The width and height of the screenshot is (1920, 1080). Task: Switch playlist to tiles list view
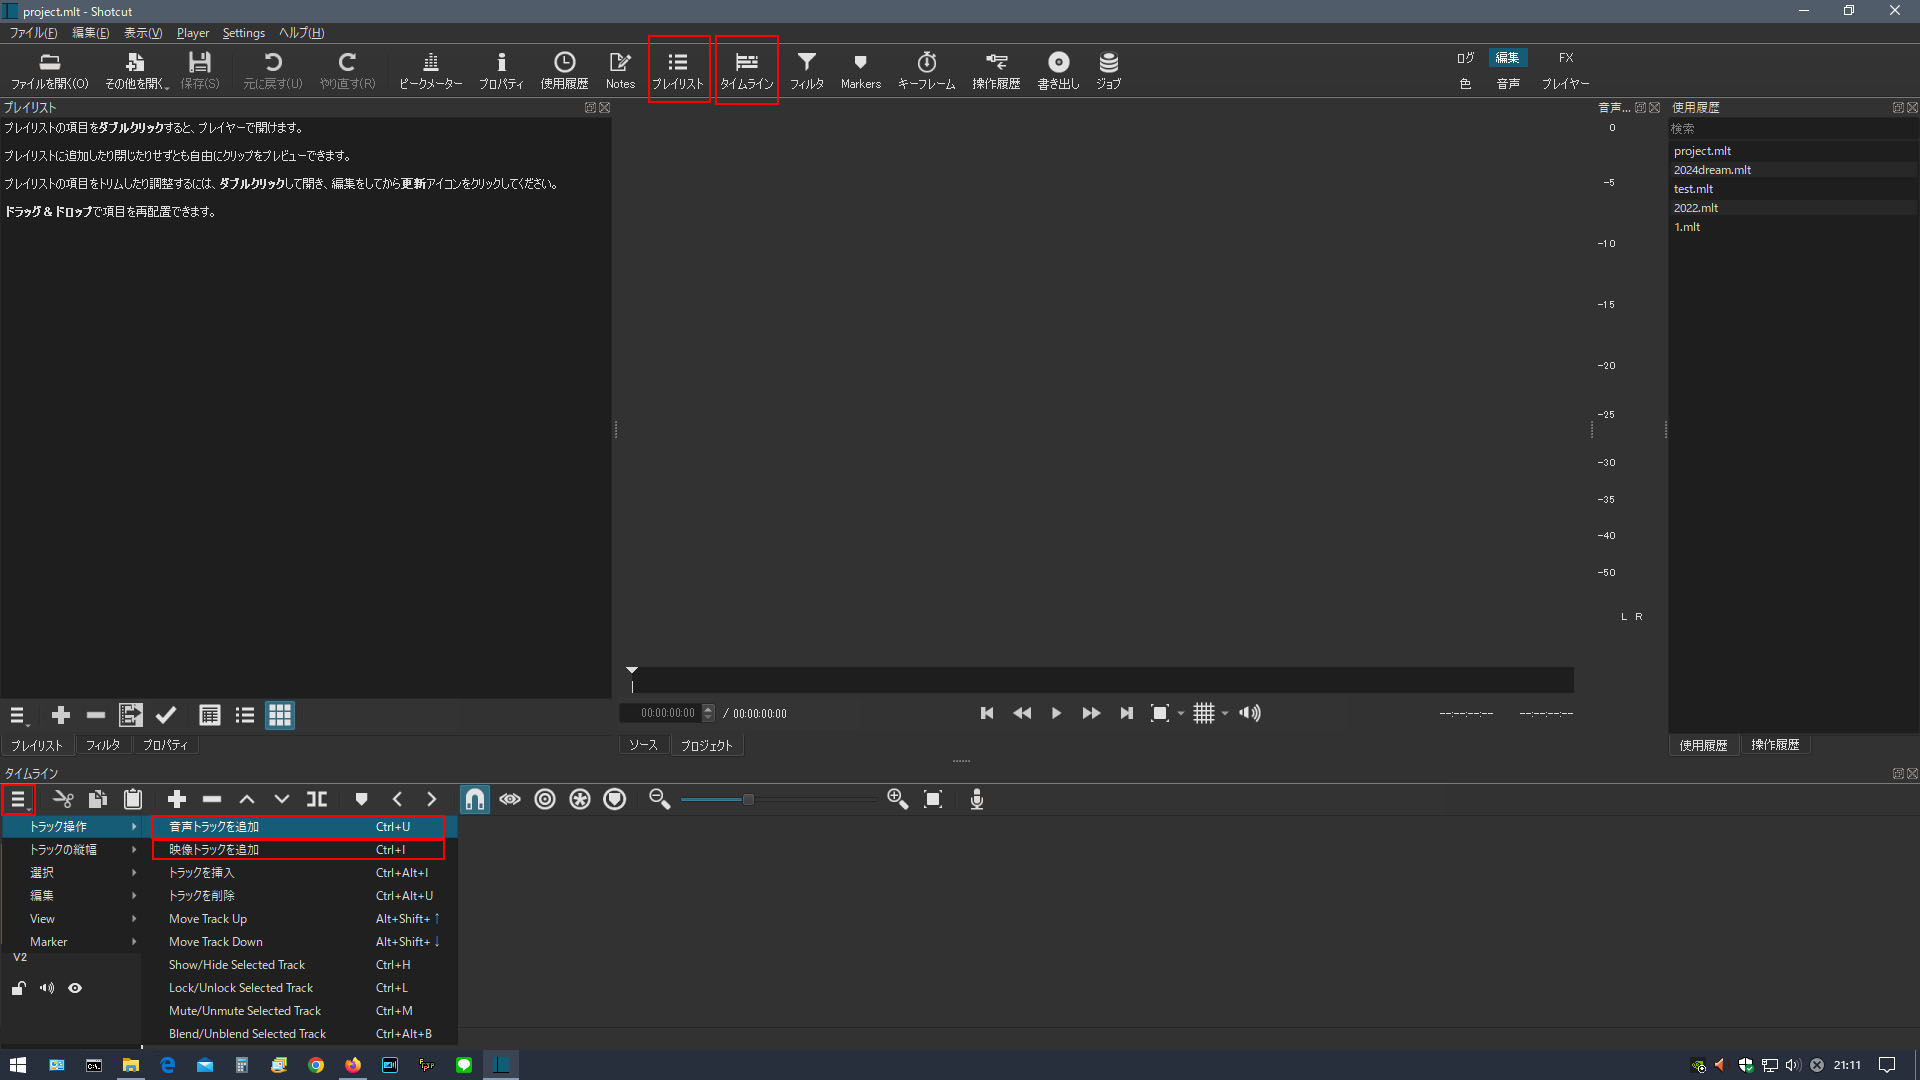(245, 715)
